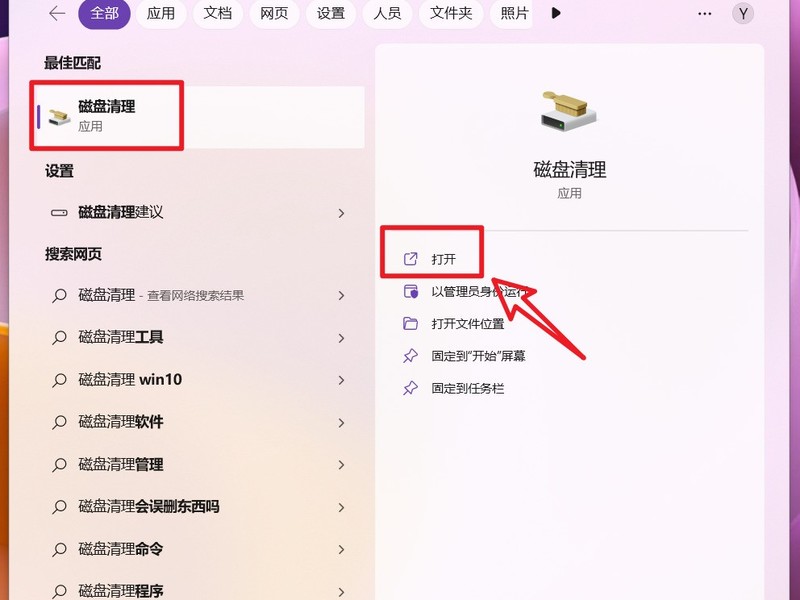Screen dimensions: 800x600
Task: Select the 全部 filter tab
Action: point(104,14)
